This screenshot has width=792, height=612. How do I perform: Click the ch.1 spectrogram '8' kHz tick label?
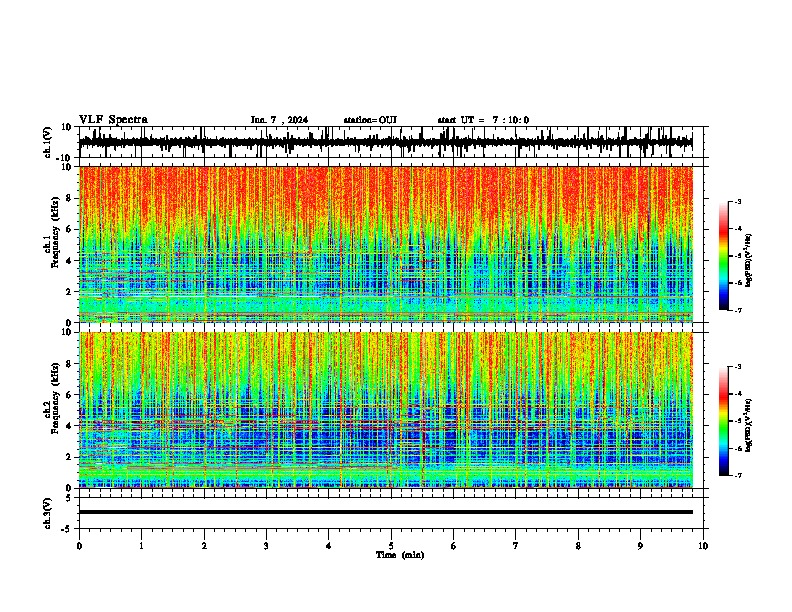tap(69, 198)
